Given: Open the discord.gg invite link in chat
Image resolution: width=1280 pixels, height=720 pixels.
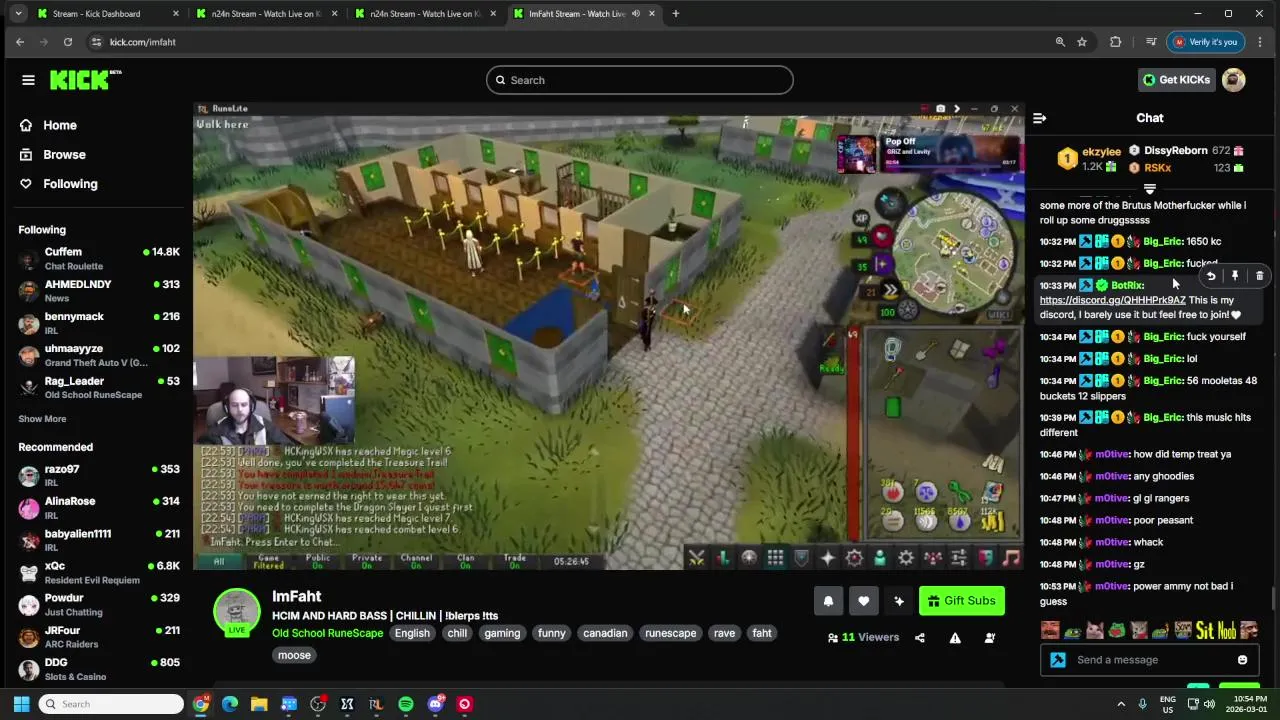Looking at the screenshot, I should click(x=1112, y=300).
